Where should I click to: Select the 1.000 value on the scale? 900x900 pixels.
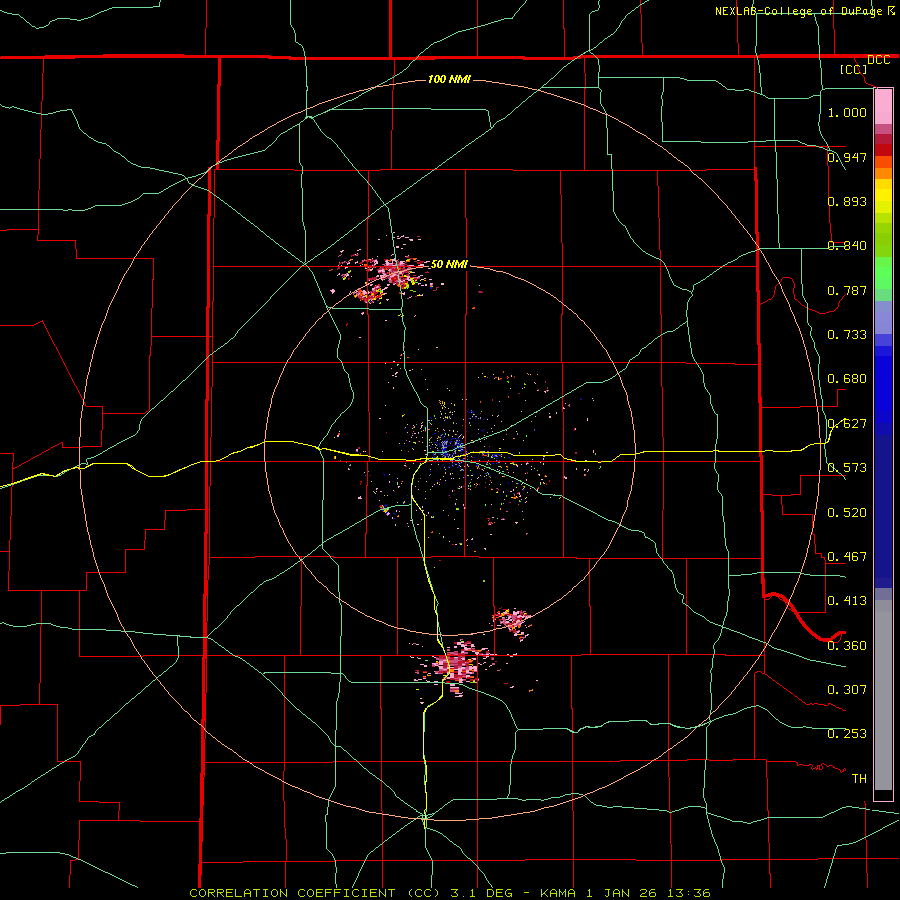point(847,112)
